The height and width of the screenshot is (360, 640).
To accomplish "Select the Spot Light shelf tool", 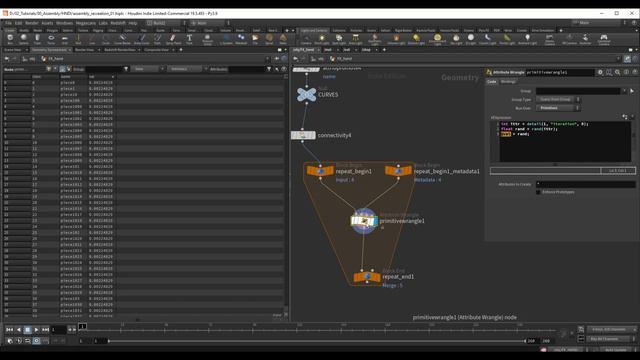I will point(339,39).
